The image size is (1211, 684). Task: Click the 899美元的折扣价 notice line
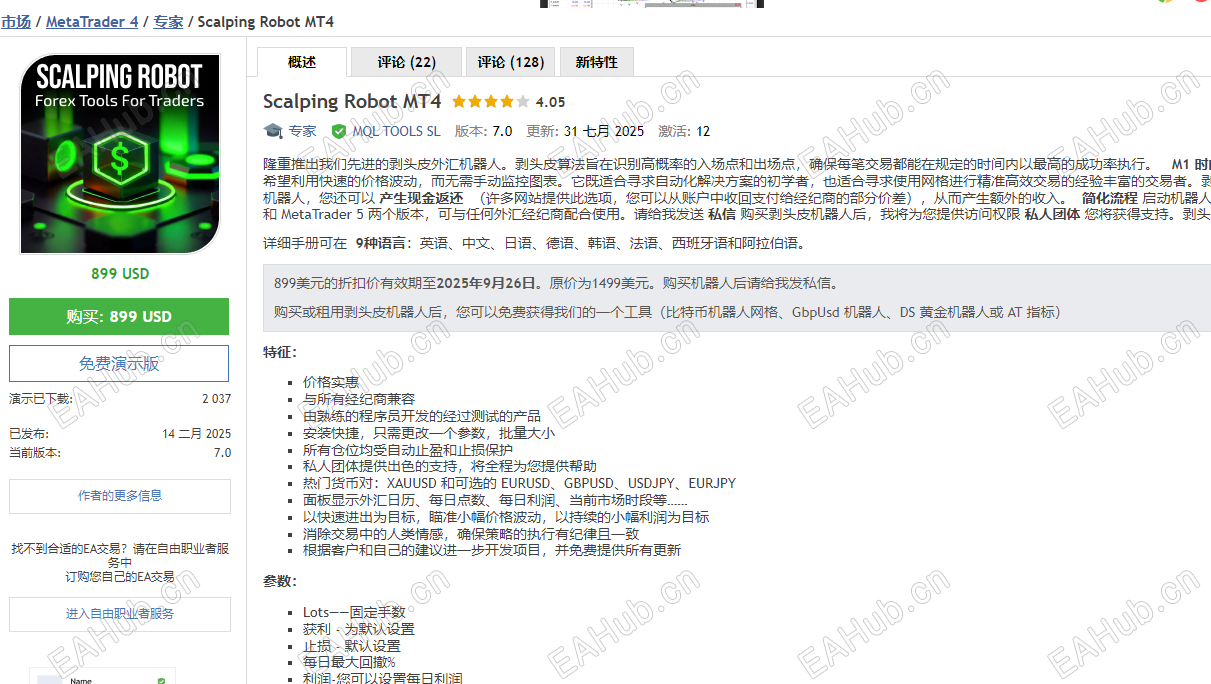556,283
